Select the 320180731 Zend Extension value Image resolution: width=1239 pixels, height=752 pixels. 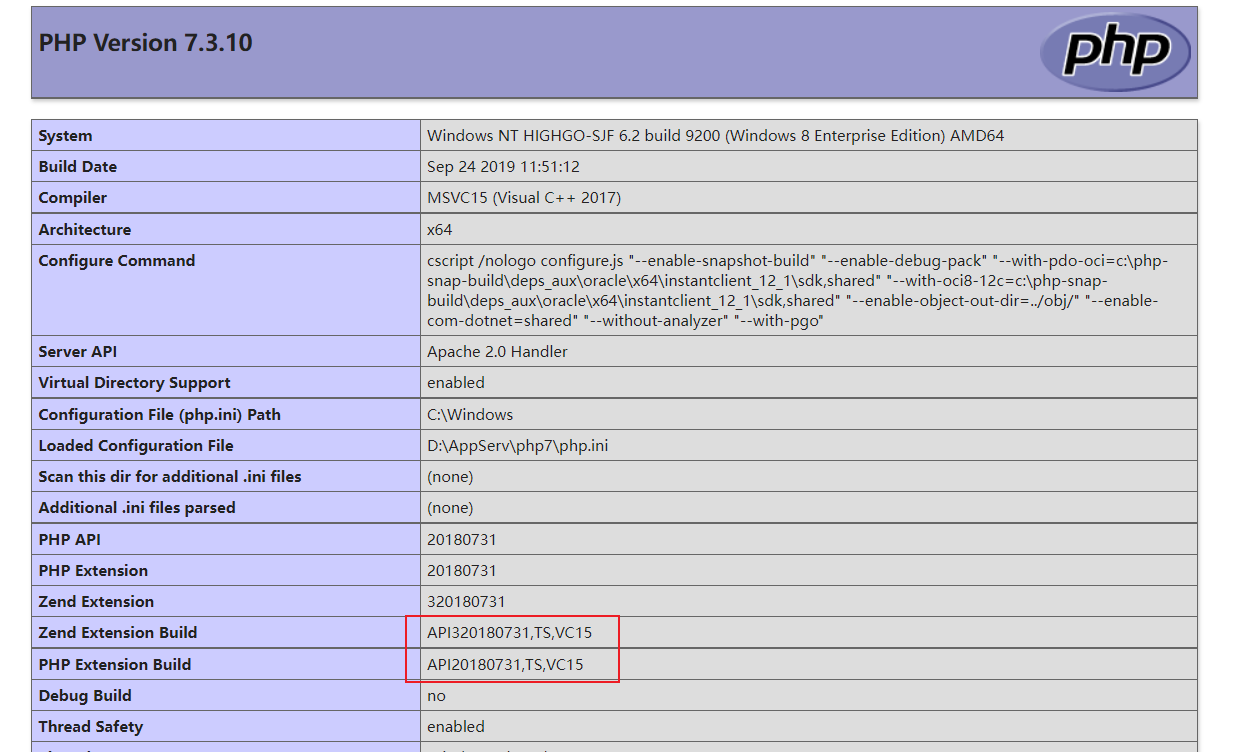tap(466, 601)
